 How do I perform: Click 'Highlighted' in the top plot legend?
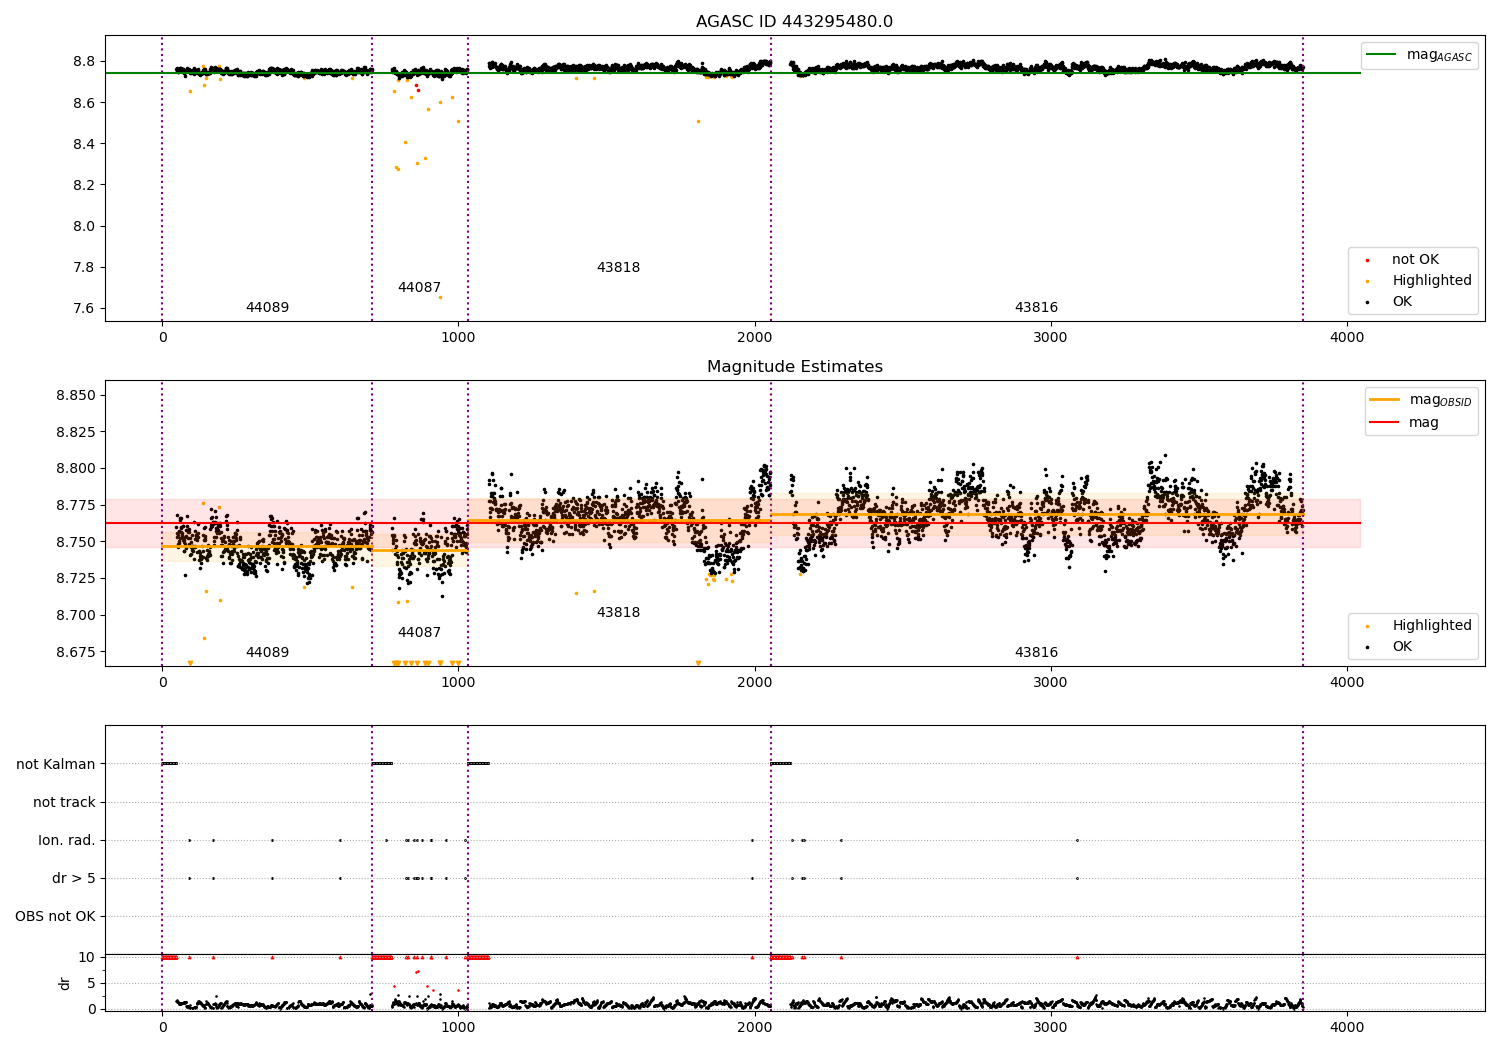click(1431, 281)
